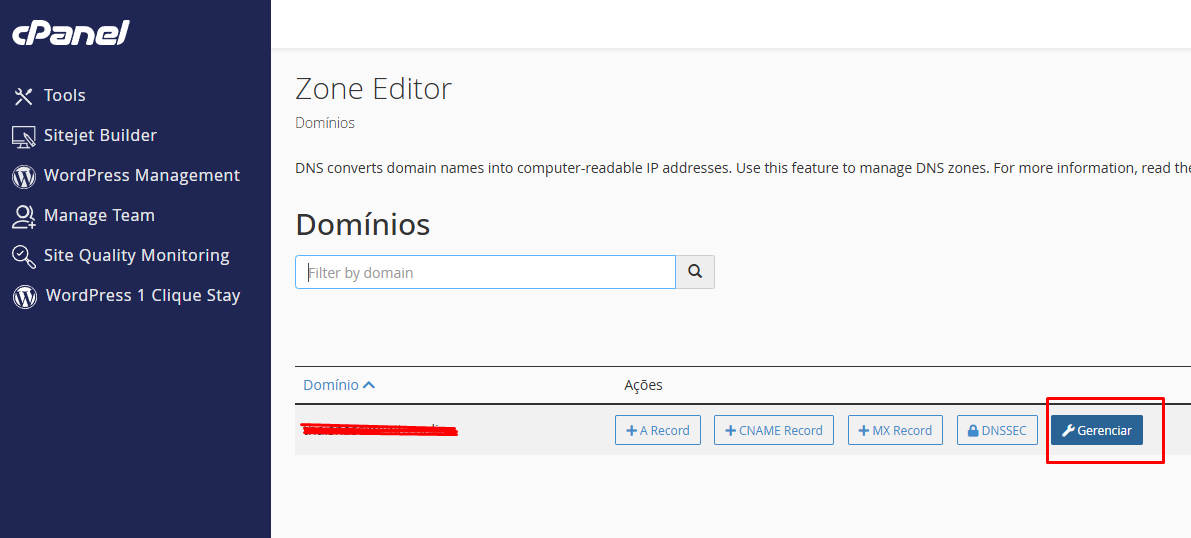Click the domain filter search button
This screenshot has height=538, width=1191.
coord(695,272)
